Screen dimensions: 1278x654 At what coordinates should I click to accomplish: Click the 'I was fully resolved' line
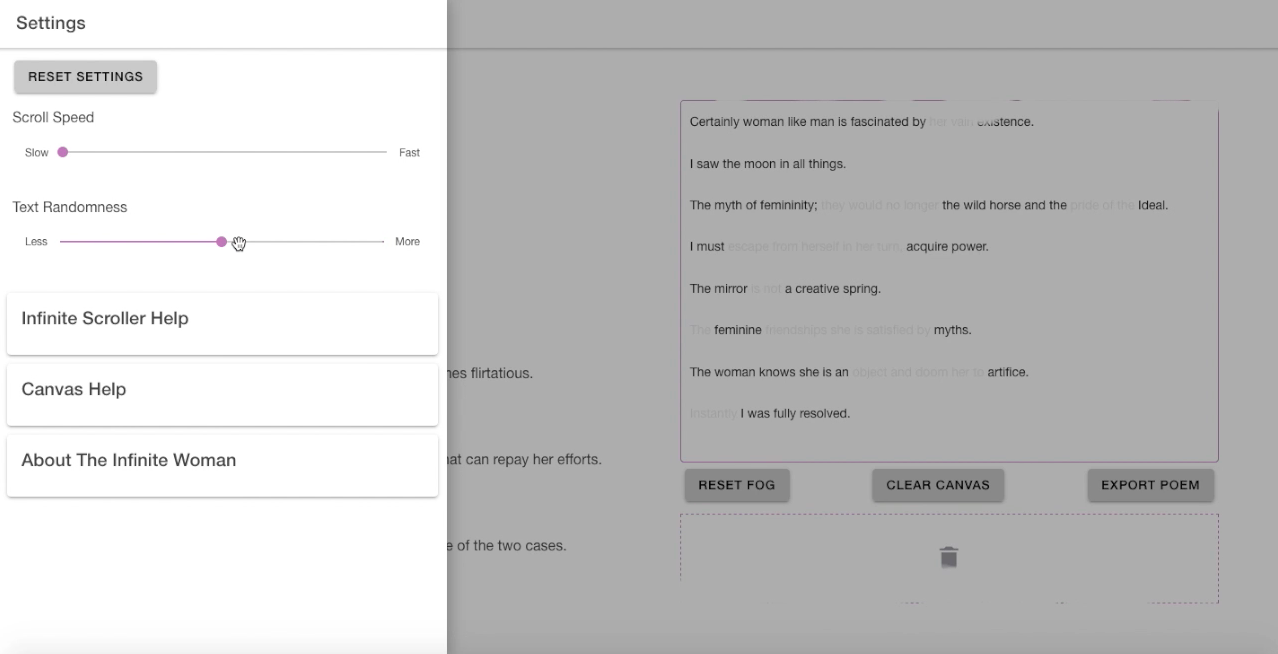pyautogui.click(x=794, y=413)
